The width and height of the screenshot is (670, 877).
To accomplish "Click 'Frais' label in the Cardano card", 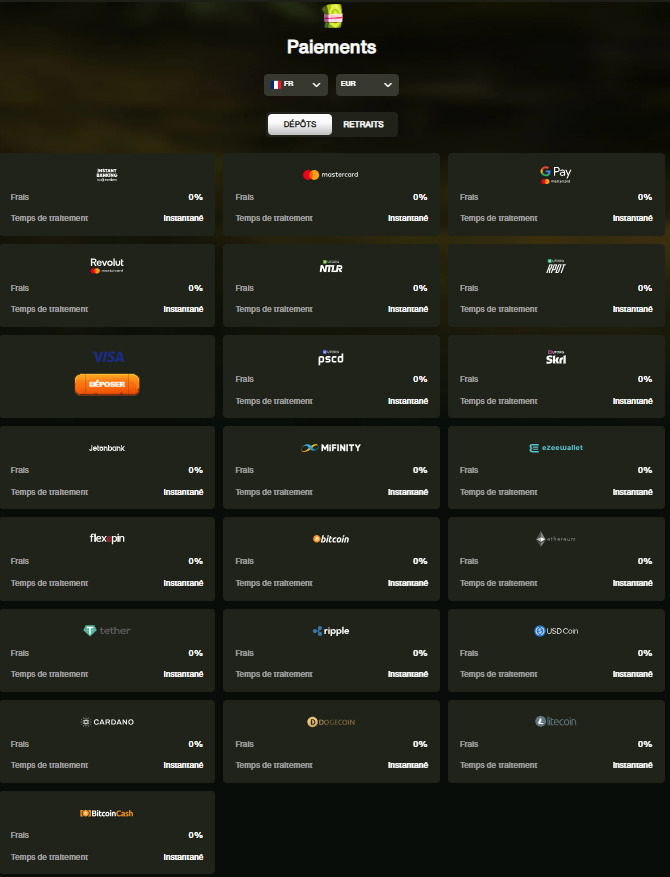I will click(20, 744).
